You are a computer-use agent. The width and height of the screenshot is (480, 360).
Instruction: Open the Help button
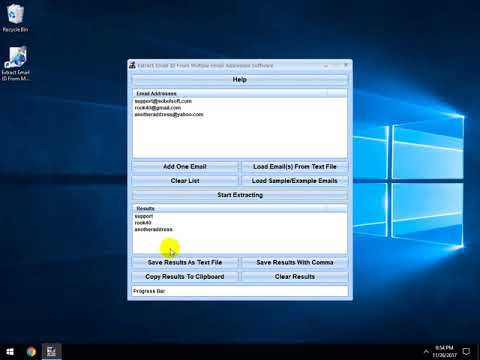click(240, 80)
